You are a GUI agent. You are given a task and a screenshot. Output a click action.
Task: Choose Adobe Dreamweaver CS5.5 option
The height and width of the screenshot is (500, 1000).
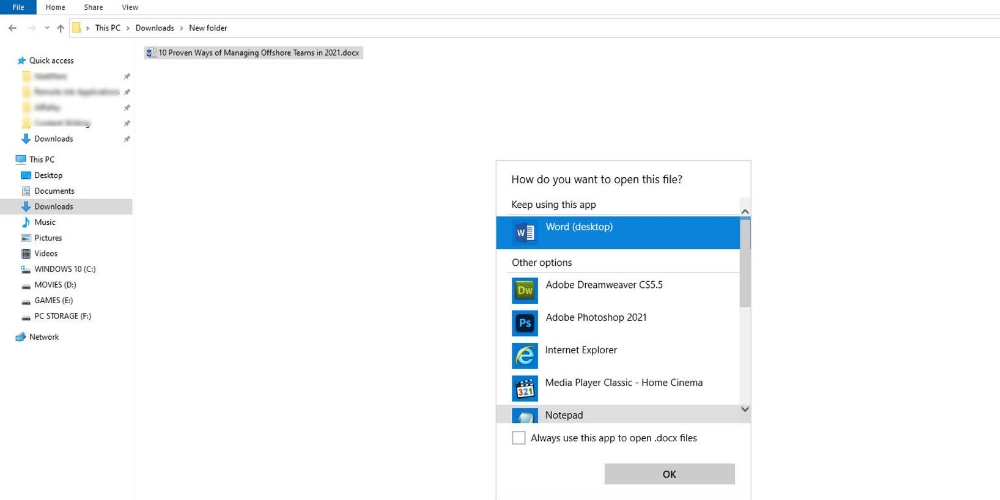tap(618, 290)
